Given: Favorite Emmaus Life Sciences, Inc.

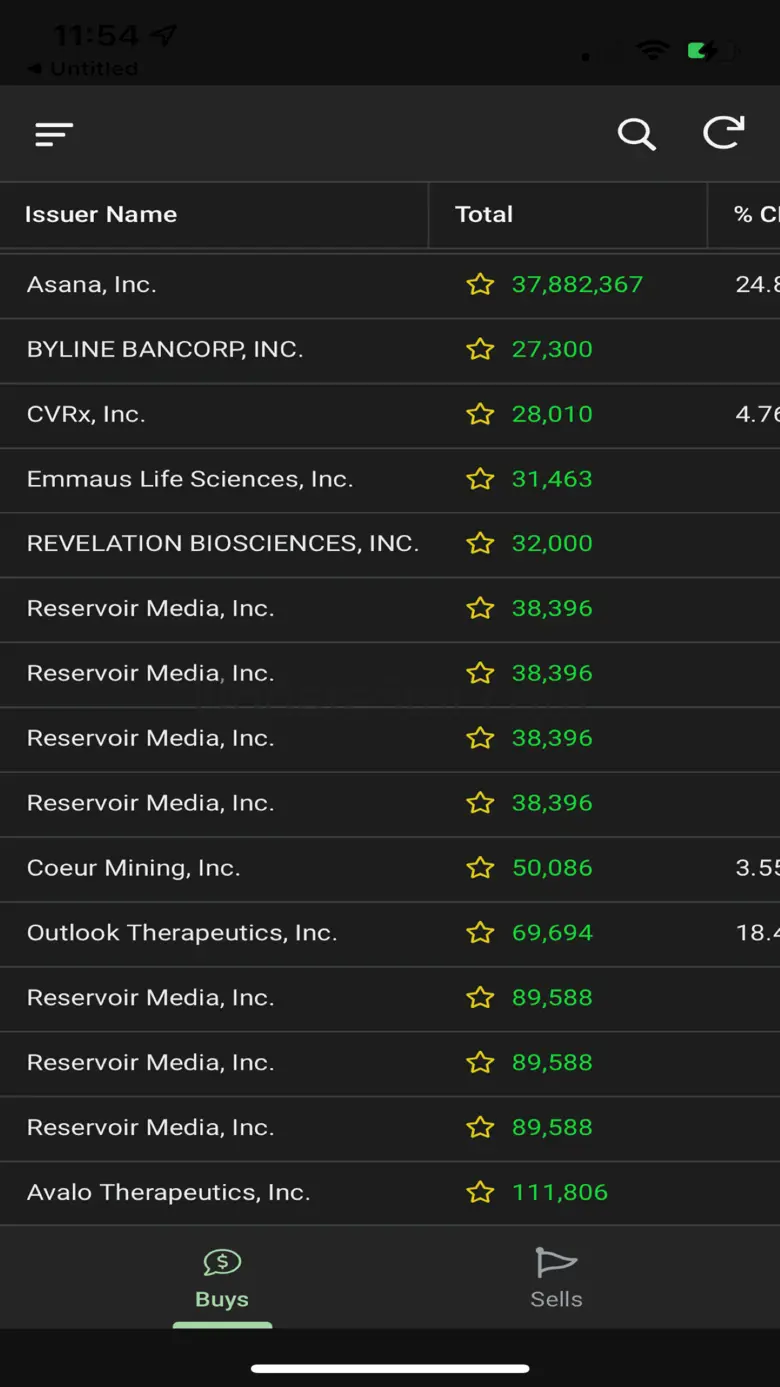Looking at the screenshot, I should (480, 479).
